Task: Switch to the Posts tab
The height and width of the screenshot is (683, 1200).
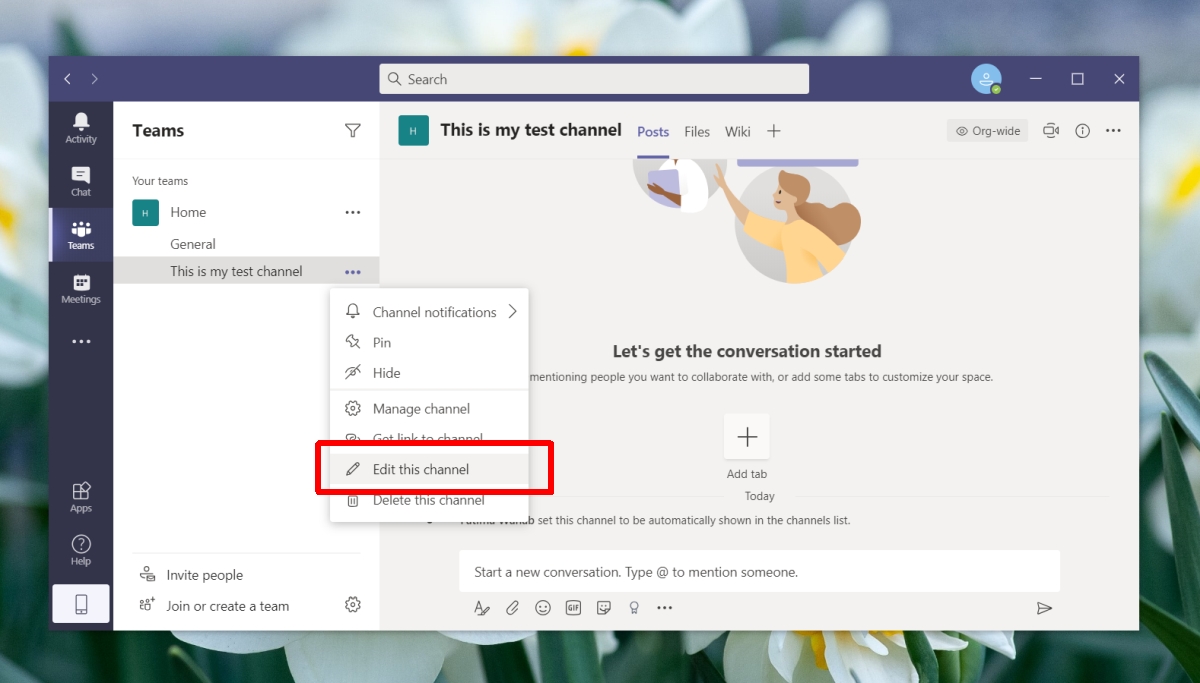Action: [653, 131]
